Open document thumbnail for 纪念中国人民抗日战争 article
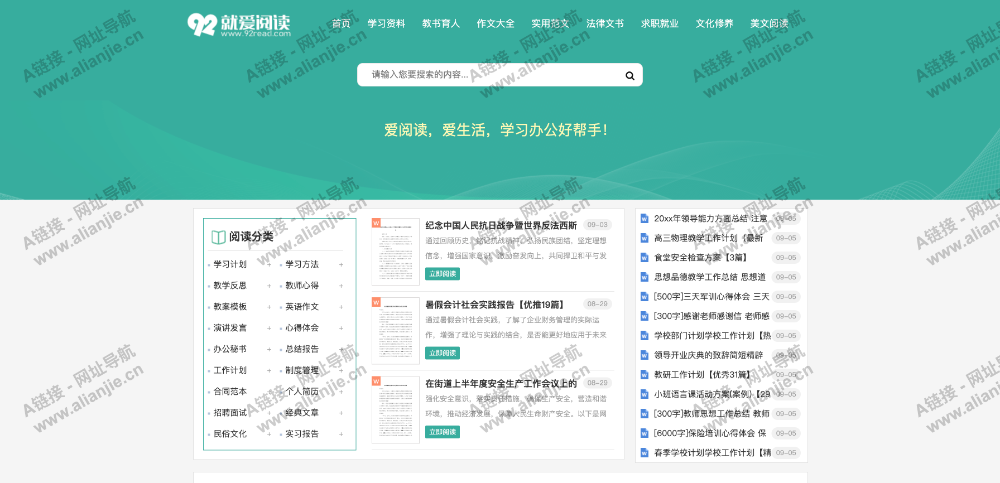Image resolution: width=1000 pixels, height=483 pixels. point(396,252)
